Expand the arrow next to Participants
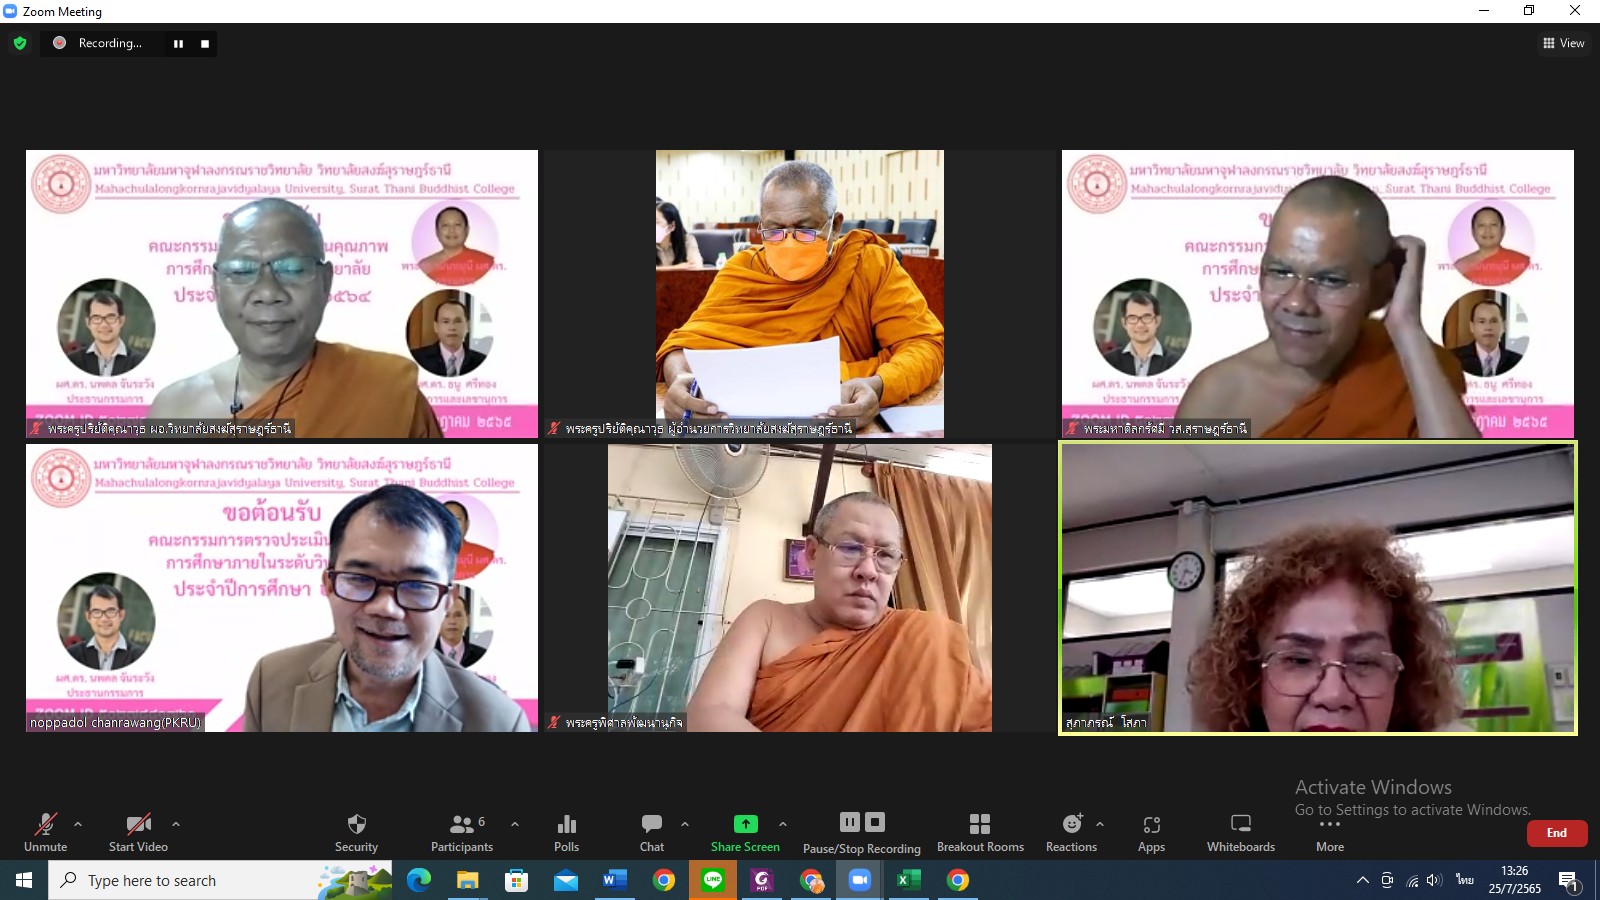 515,824
